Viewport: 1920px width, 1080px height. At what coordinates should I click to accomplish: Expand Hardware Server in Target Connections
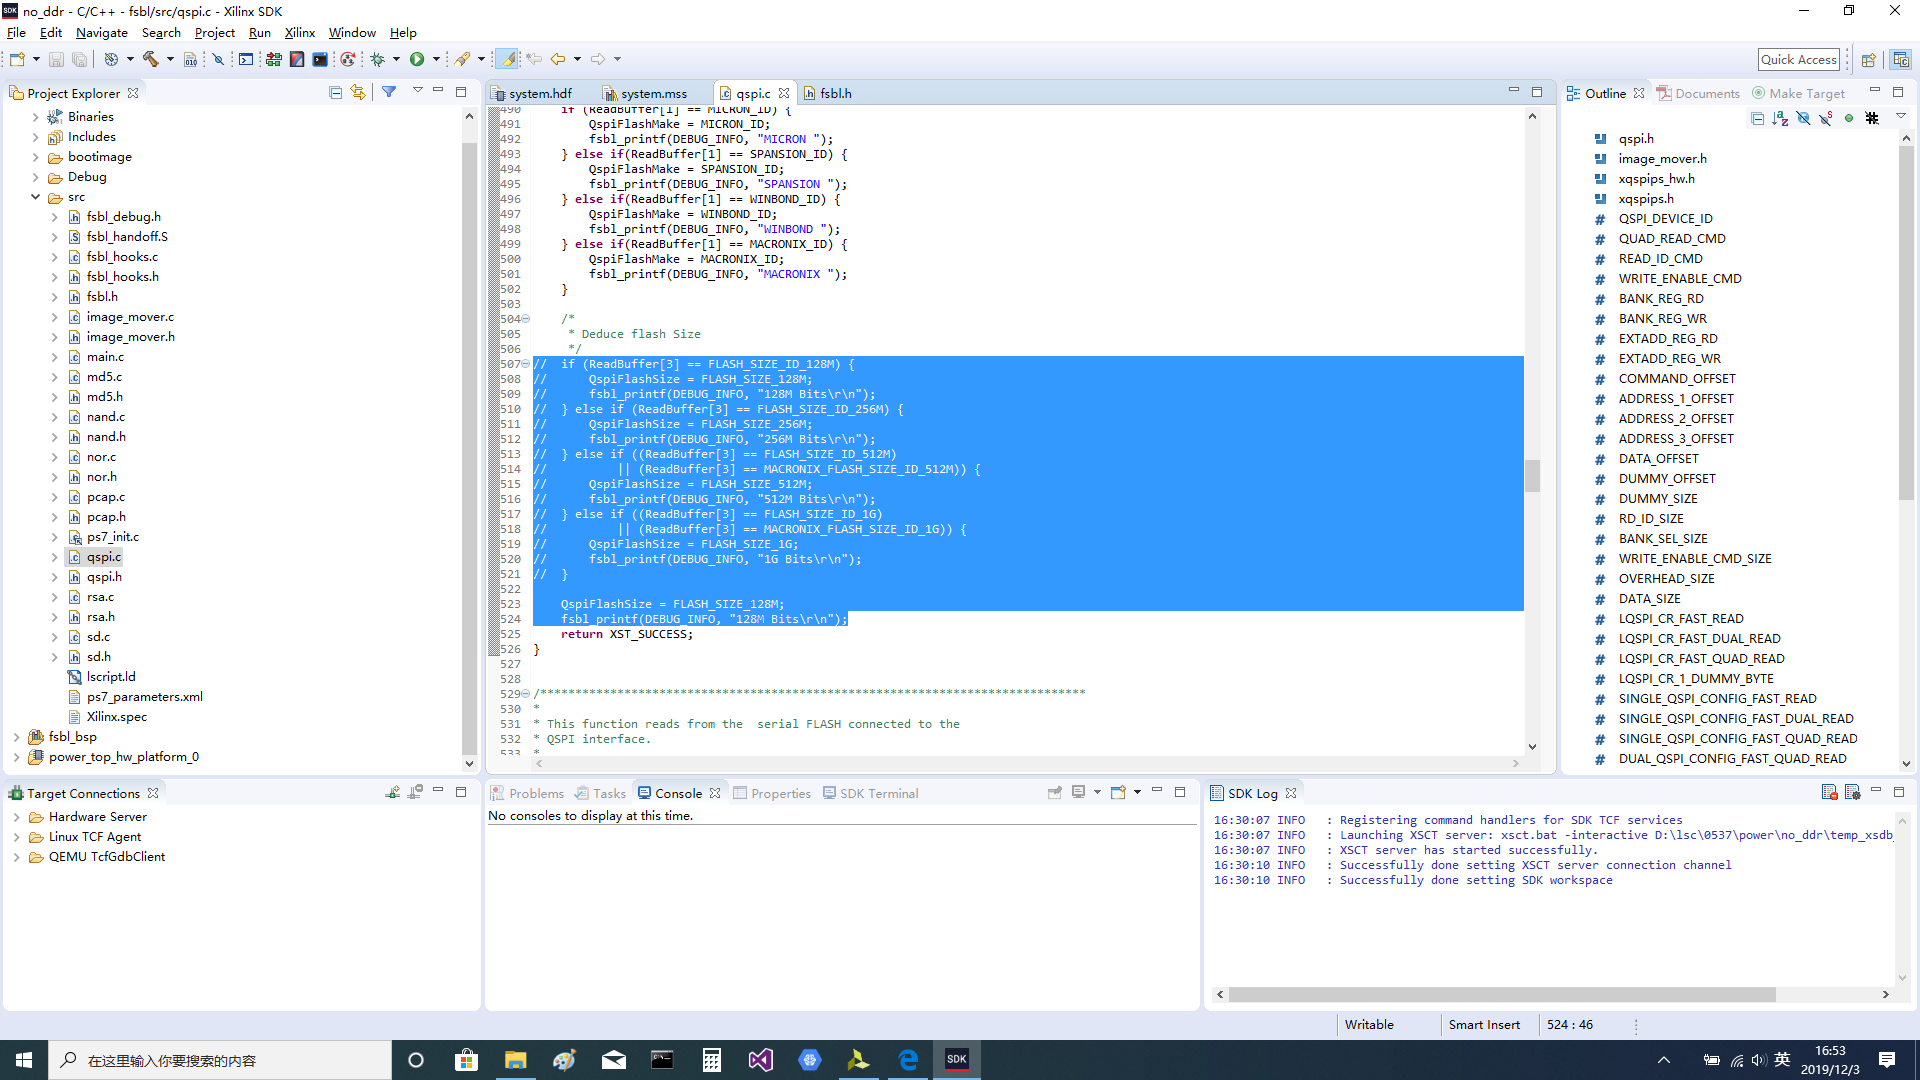17,817
